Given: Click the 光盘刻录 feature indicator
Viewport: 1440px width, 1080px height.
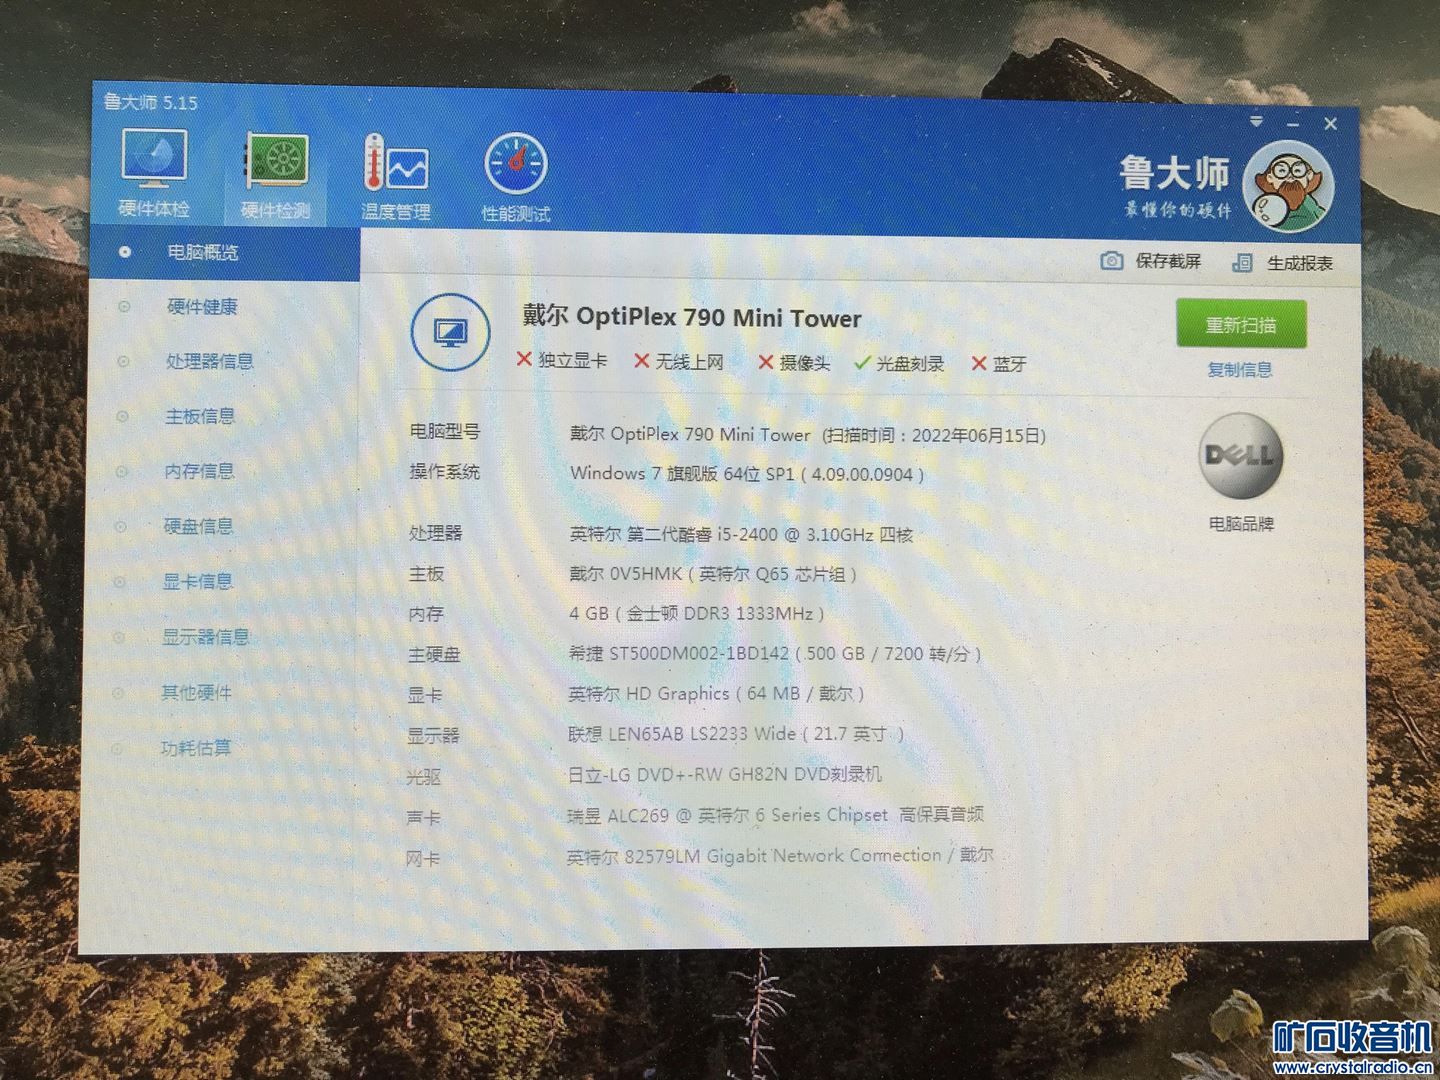Looking at the screenshot, I should [899, 363].
